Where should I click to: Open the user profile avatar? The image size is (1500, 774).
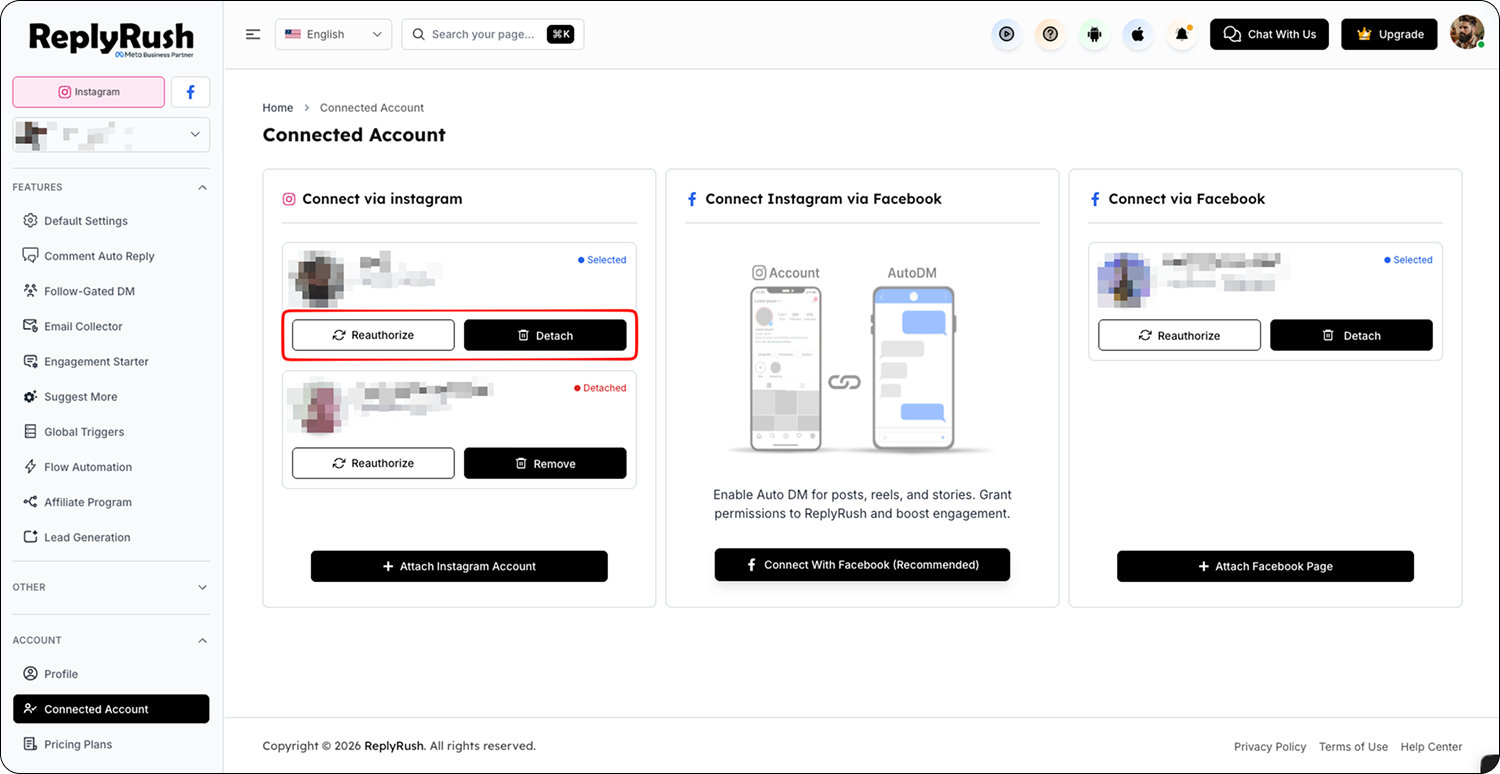click(1467, 33)
